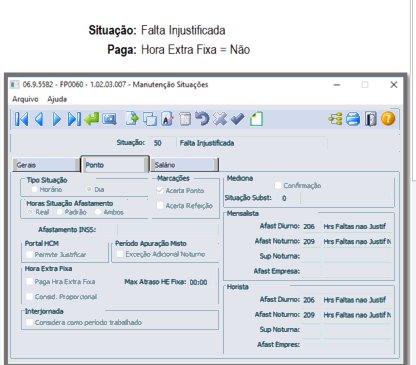Click the exit door icon
The image size is (416, 365).
tap(371, 119)
